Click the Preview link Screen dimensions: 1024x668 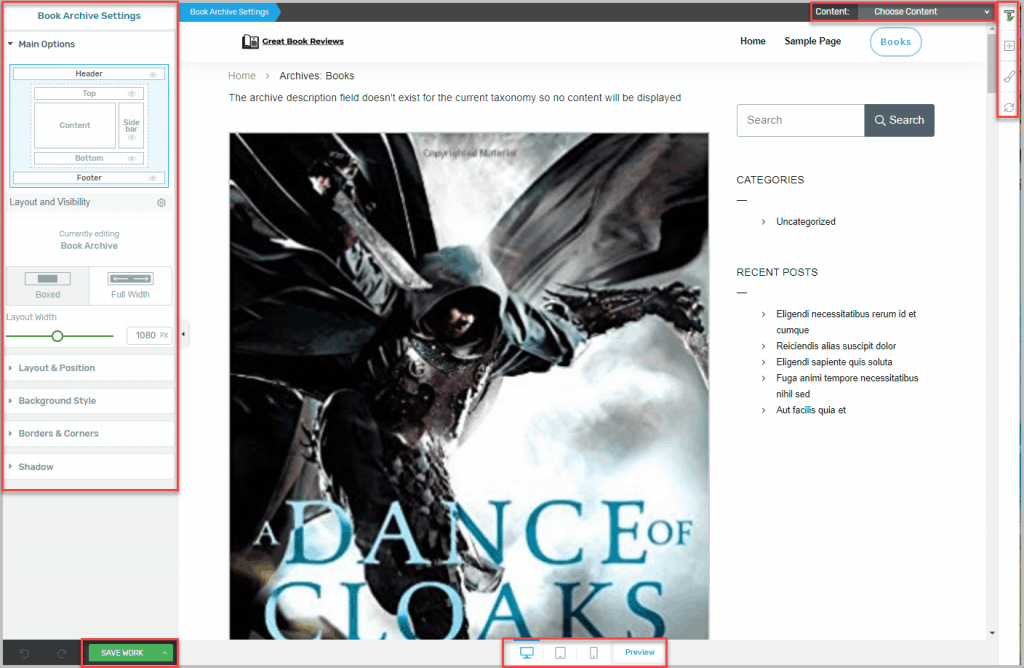pyautogui.click(x=639, y=653)
